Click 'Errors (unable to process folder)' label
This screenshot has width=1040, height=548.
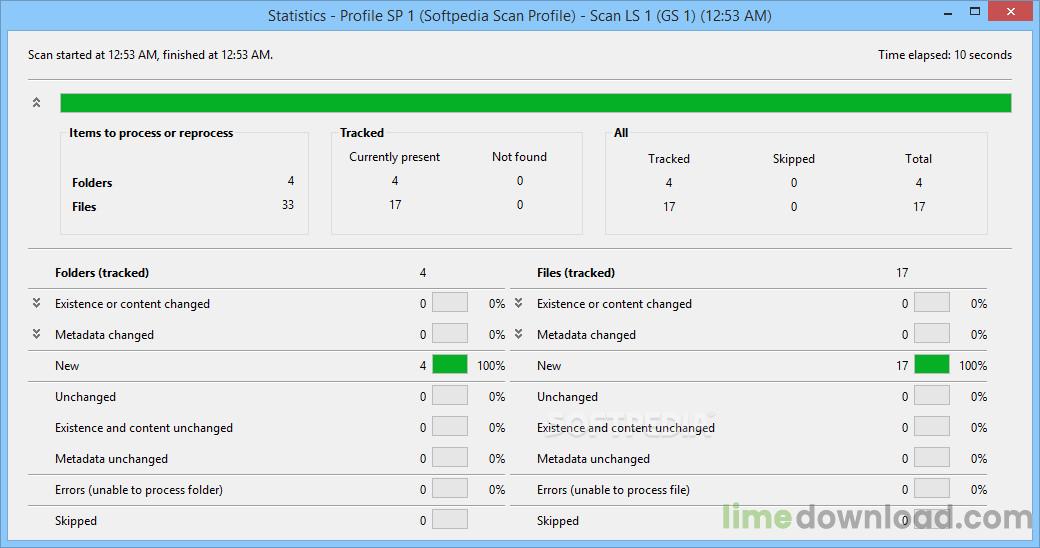tap(139, 490)
